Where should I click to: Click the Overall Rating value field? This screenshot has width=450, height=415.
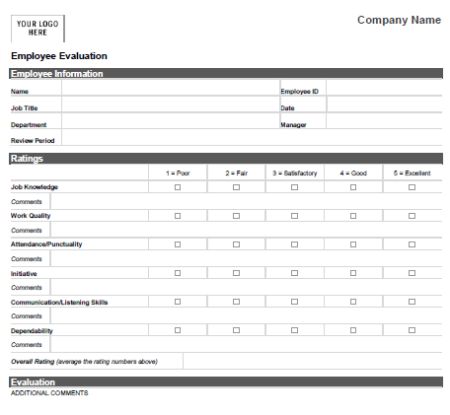[313, 361]
